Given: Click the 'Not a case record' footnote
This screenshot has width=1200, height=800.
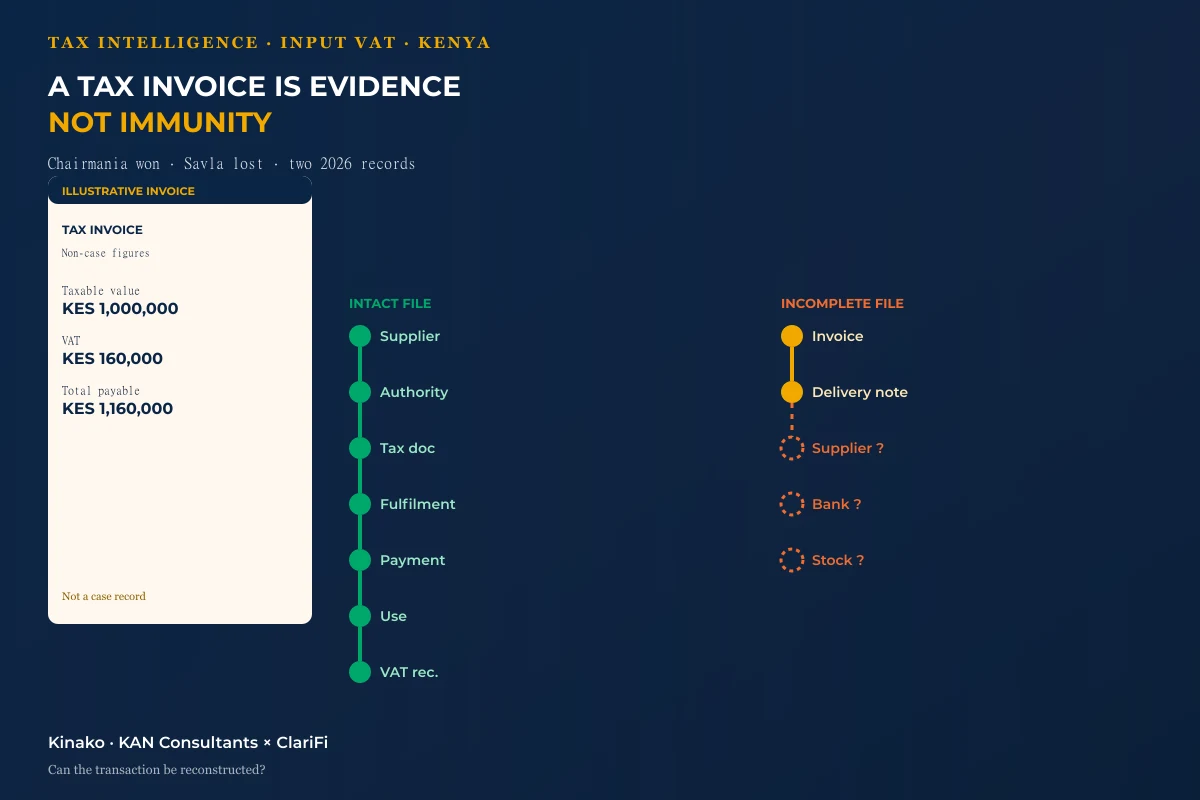Looking at the screenshot, I should tap(104, 596).
